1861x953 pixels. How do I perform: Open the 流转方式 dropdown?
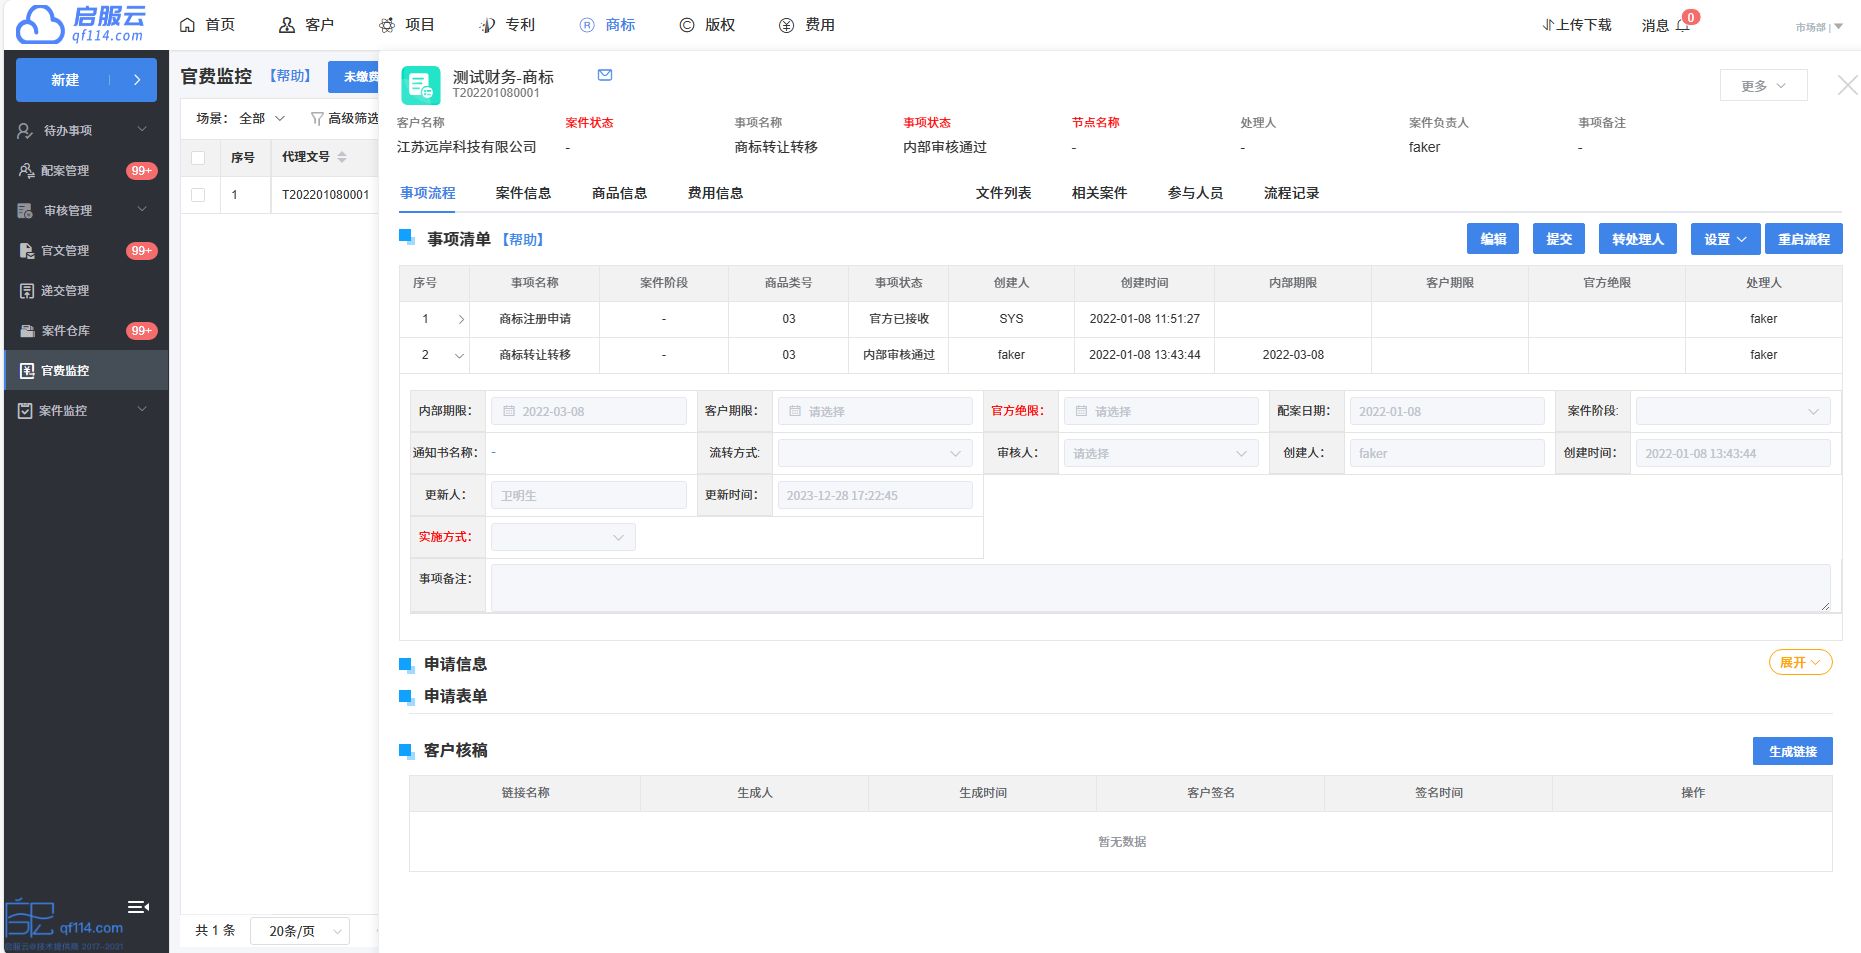(875, 453)
